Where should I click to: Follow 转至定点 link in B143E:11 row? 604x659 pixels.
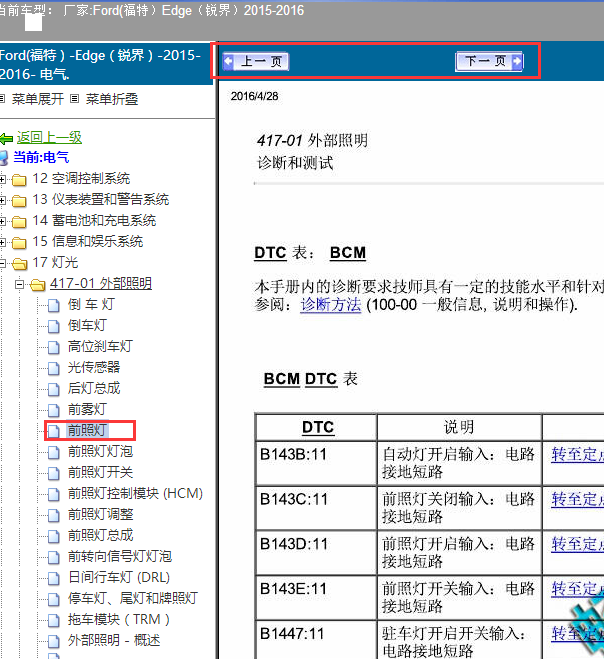(578, 589)
